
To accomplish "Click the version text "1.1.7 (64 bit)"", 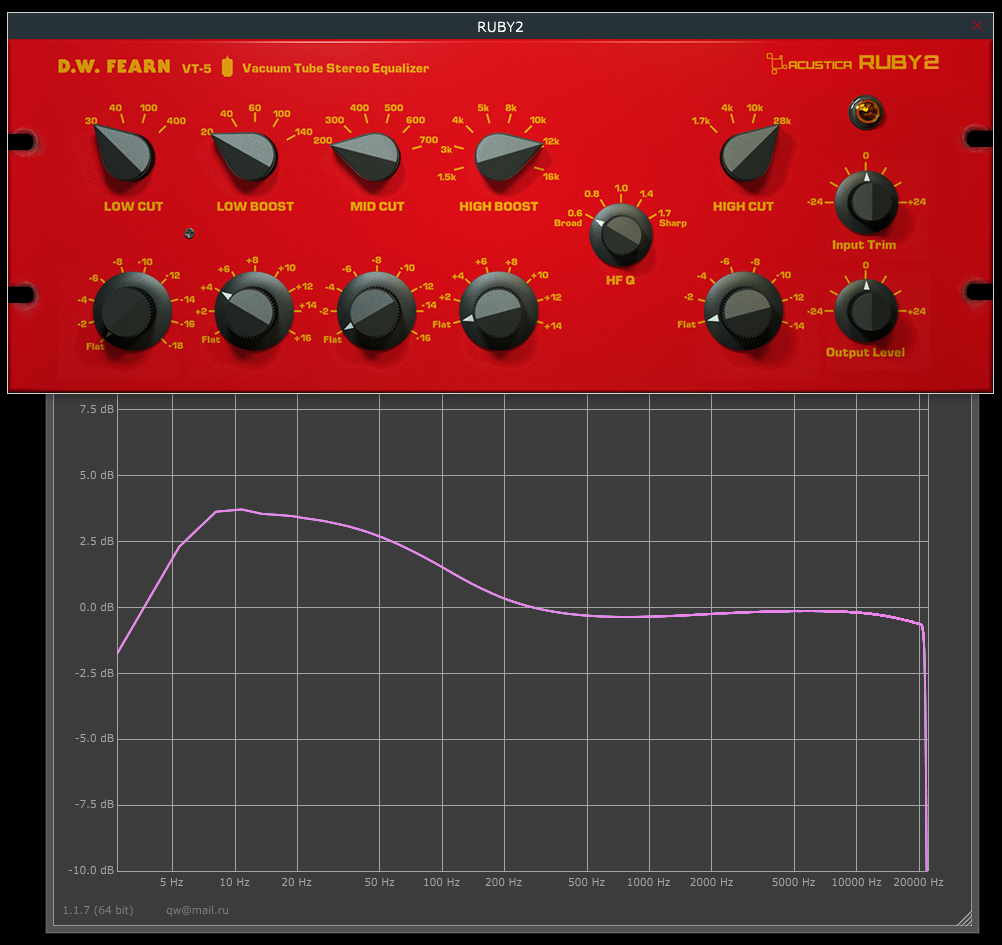I will point(98,910).
